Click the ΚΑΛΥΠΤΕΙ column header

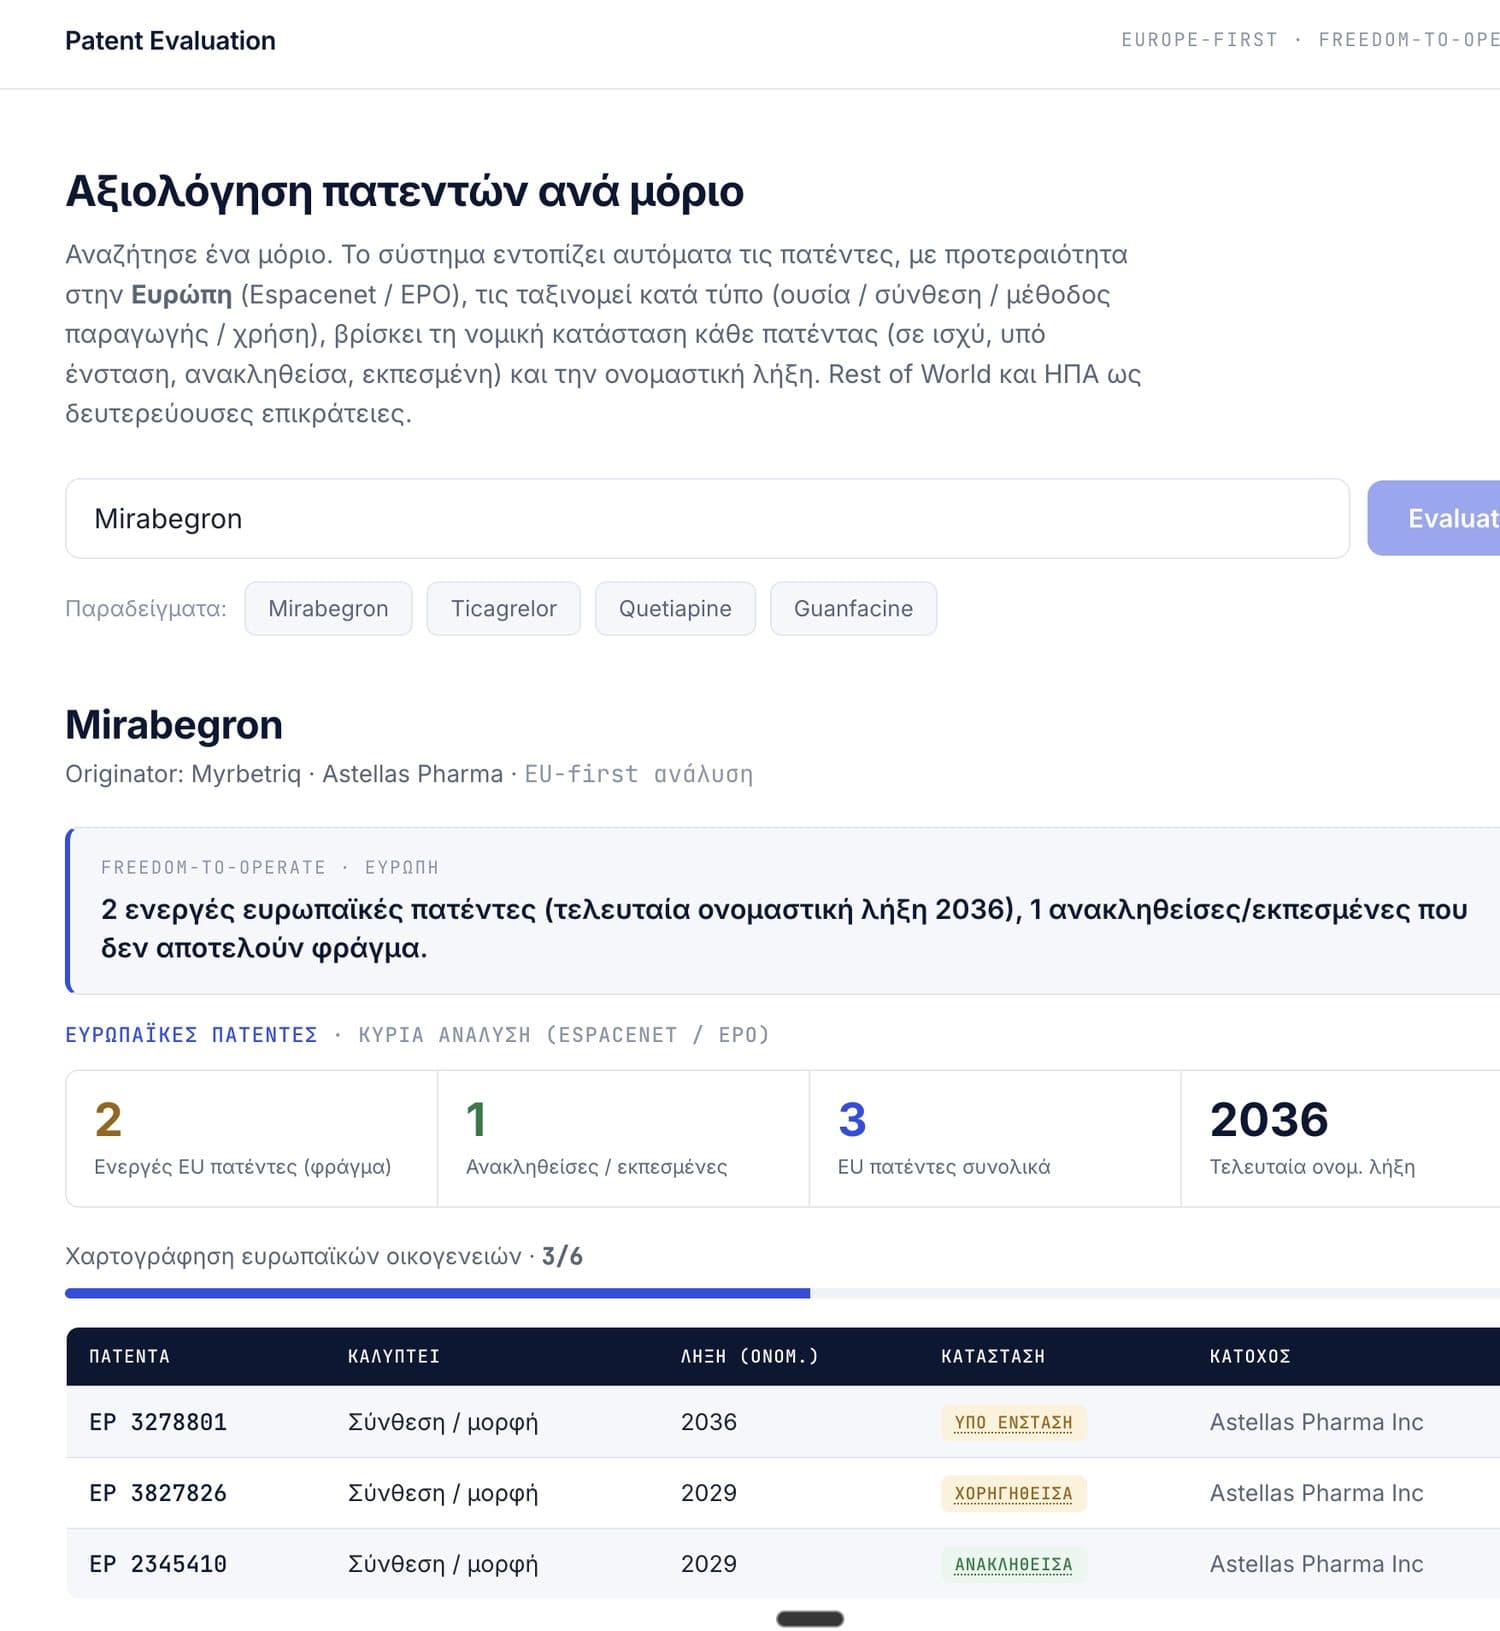394,1356
